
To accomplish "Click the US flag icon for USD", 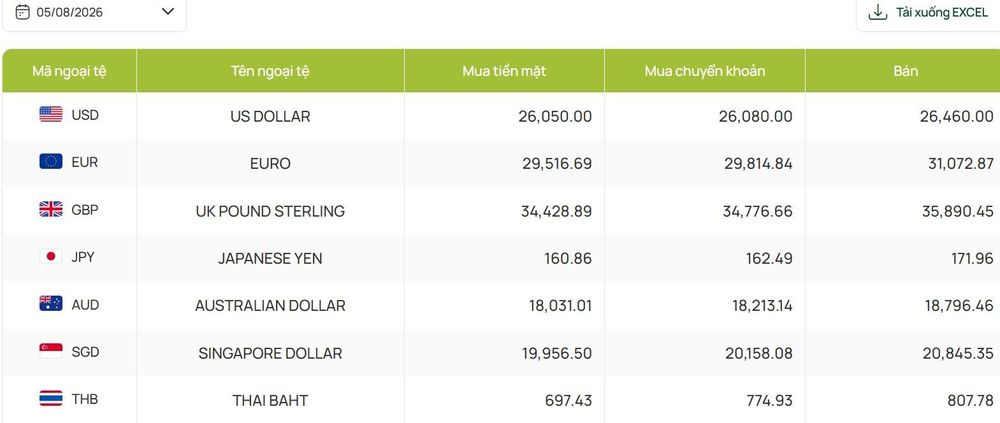I will tap(51, 115).
